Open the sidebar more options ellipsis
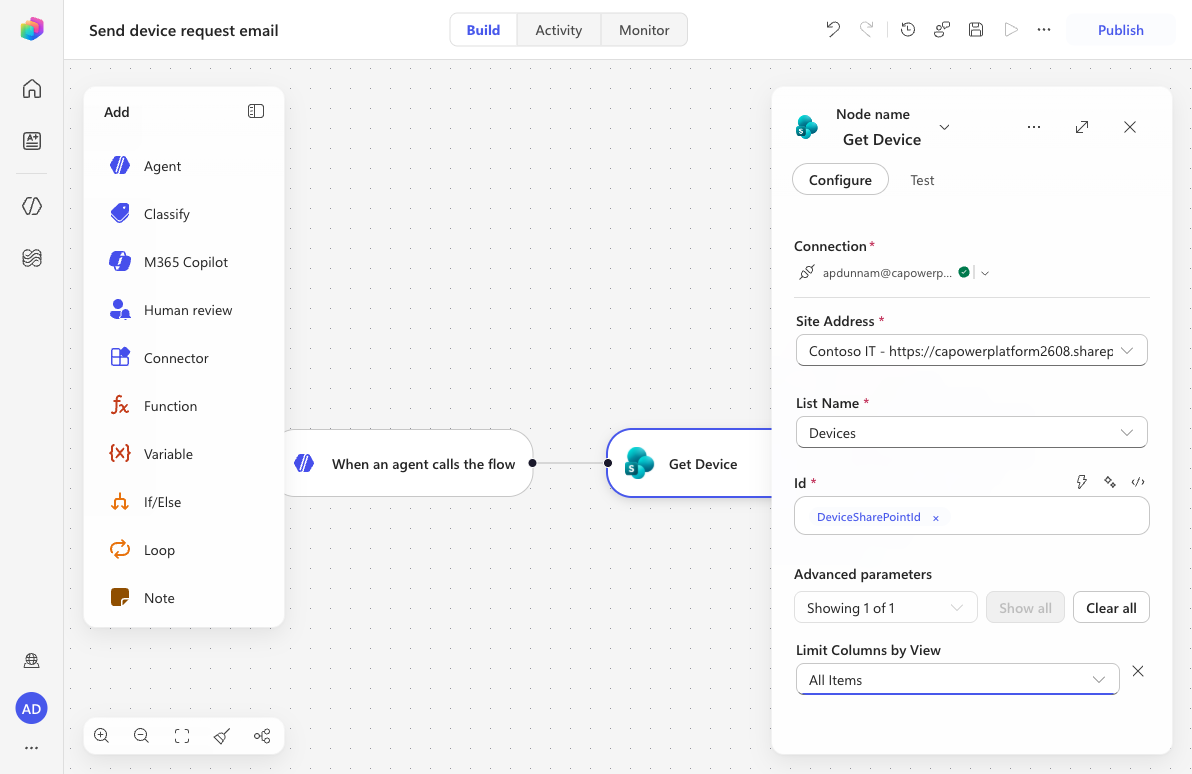This screenshot has height=774, width=1192. click(31, 748)
